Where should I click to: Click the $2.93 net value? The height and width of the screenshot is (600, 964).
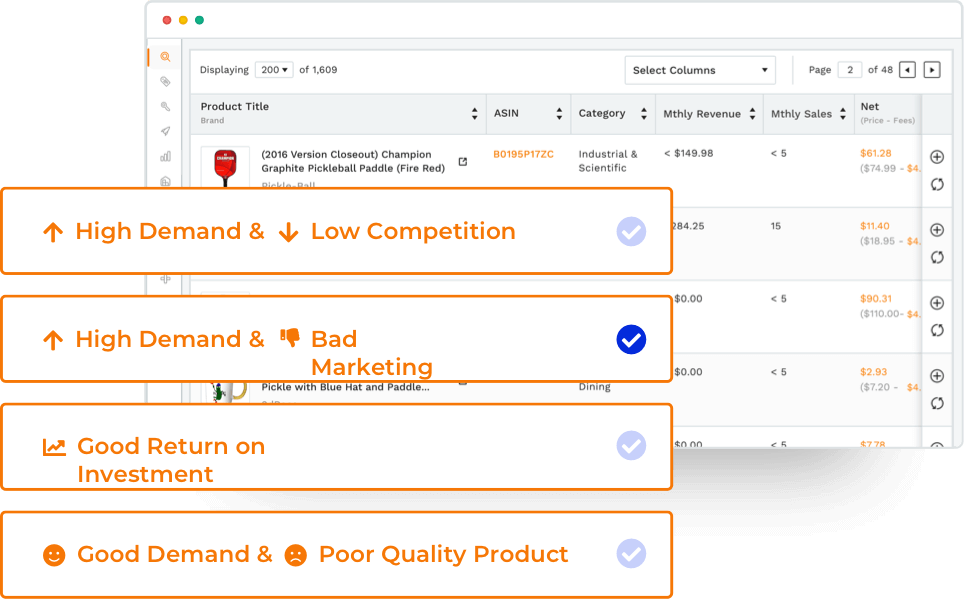click(x=874, y=372)
